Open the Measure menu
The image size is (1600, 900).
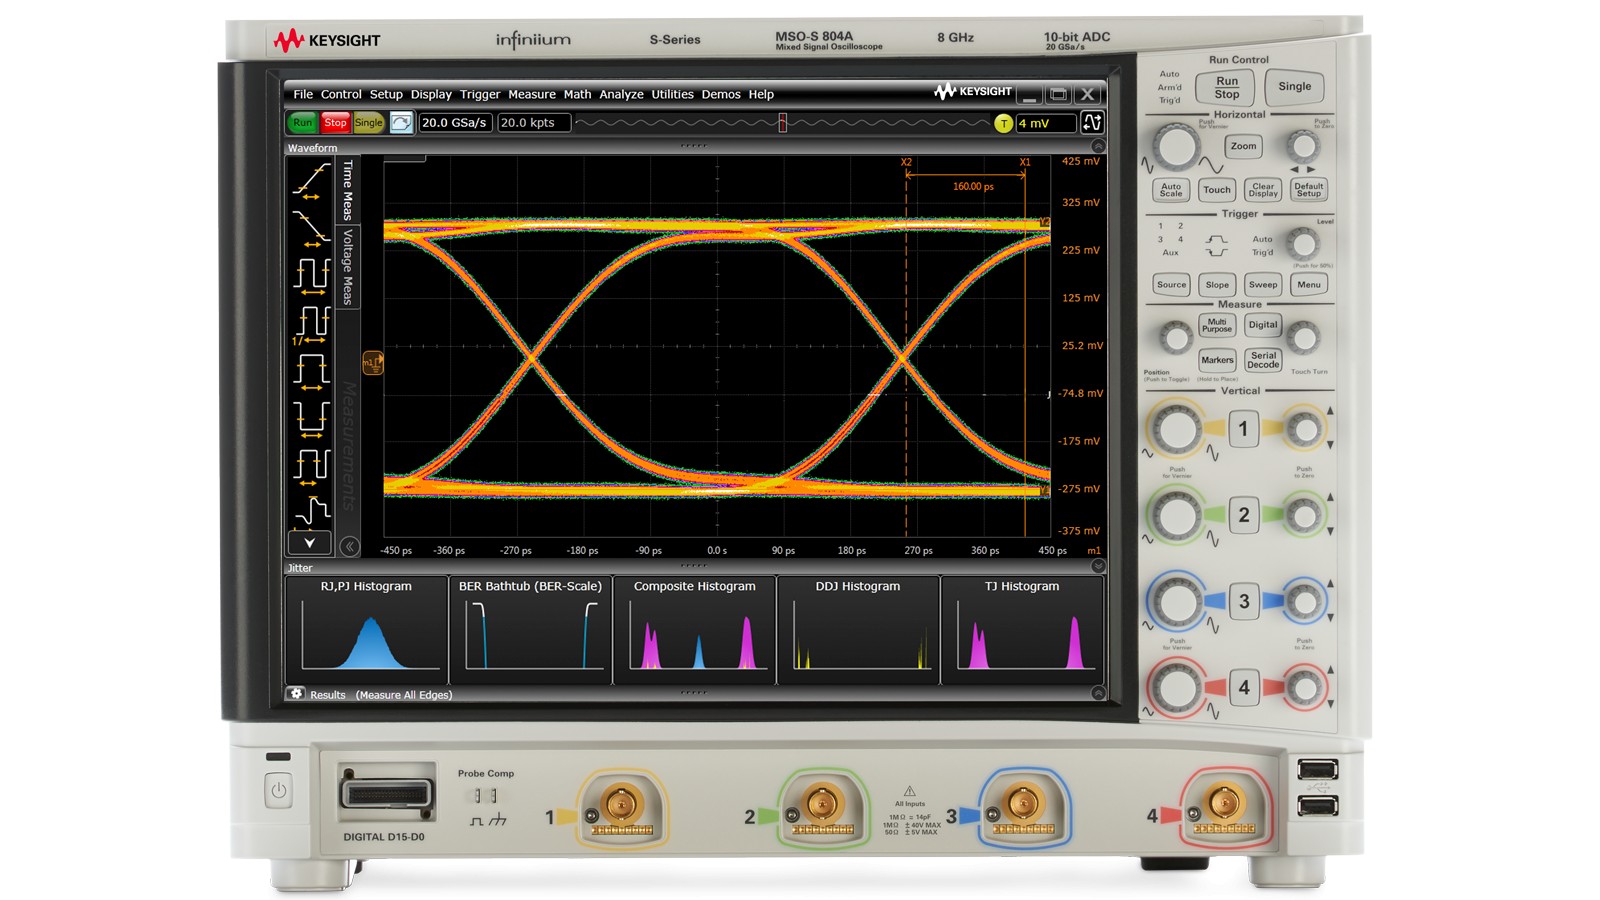(x=532, y=94)
